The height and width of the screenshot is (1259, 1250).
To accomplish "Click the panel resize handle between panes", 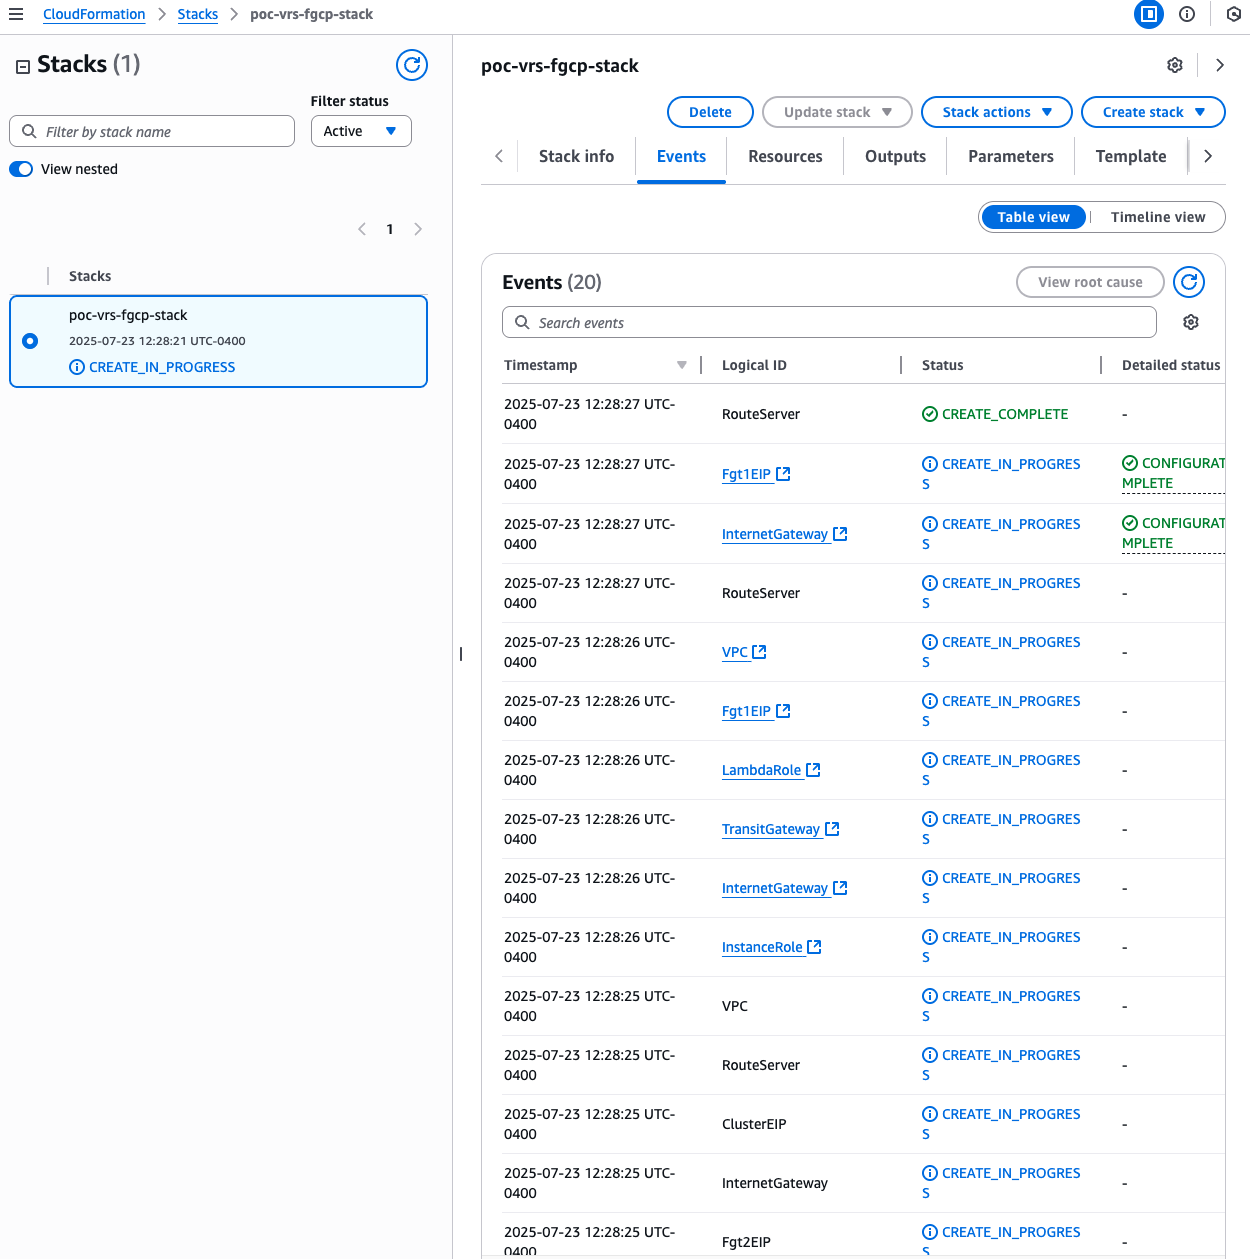I will (x=461, y=654).
